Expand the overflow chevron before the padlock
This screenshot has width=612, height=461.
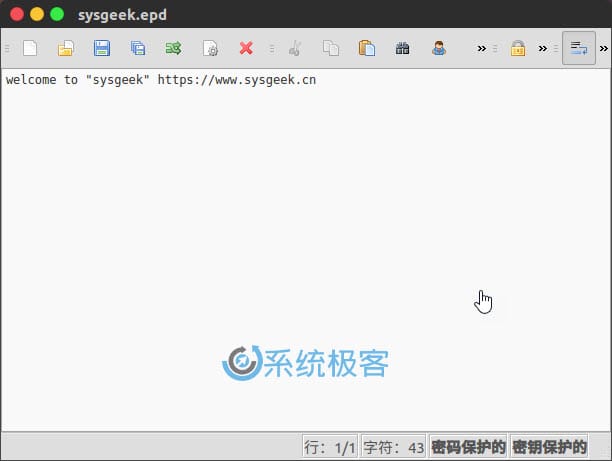(x=482, y=48)
